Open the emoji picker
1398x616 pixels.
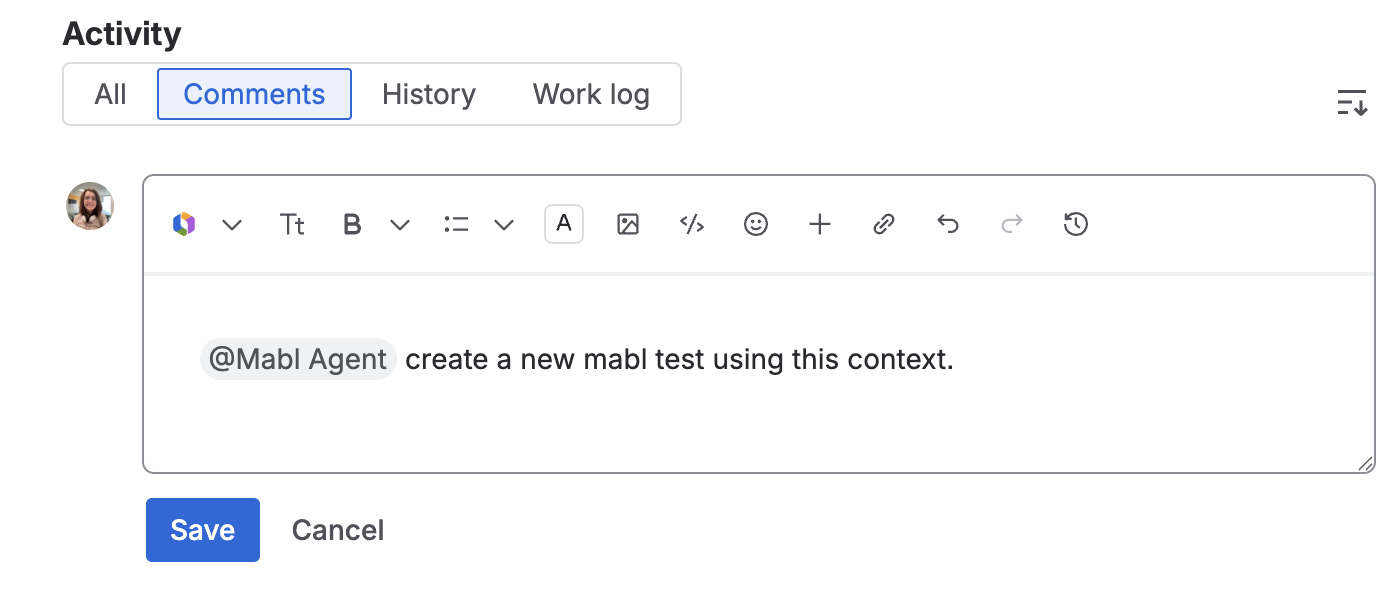(756, 224)
